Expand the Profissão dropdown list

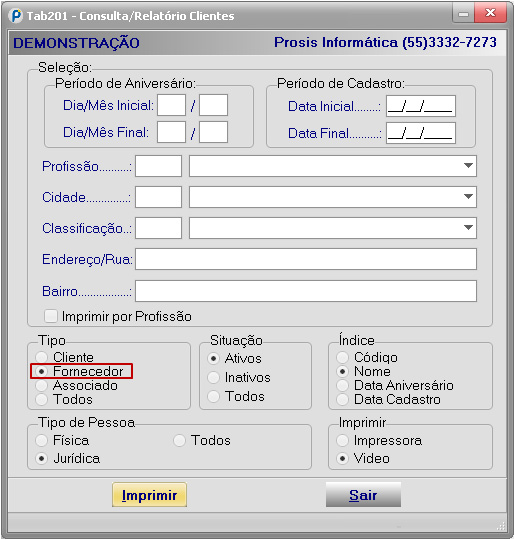[468, 166]
